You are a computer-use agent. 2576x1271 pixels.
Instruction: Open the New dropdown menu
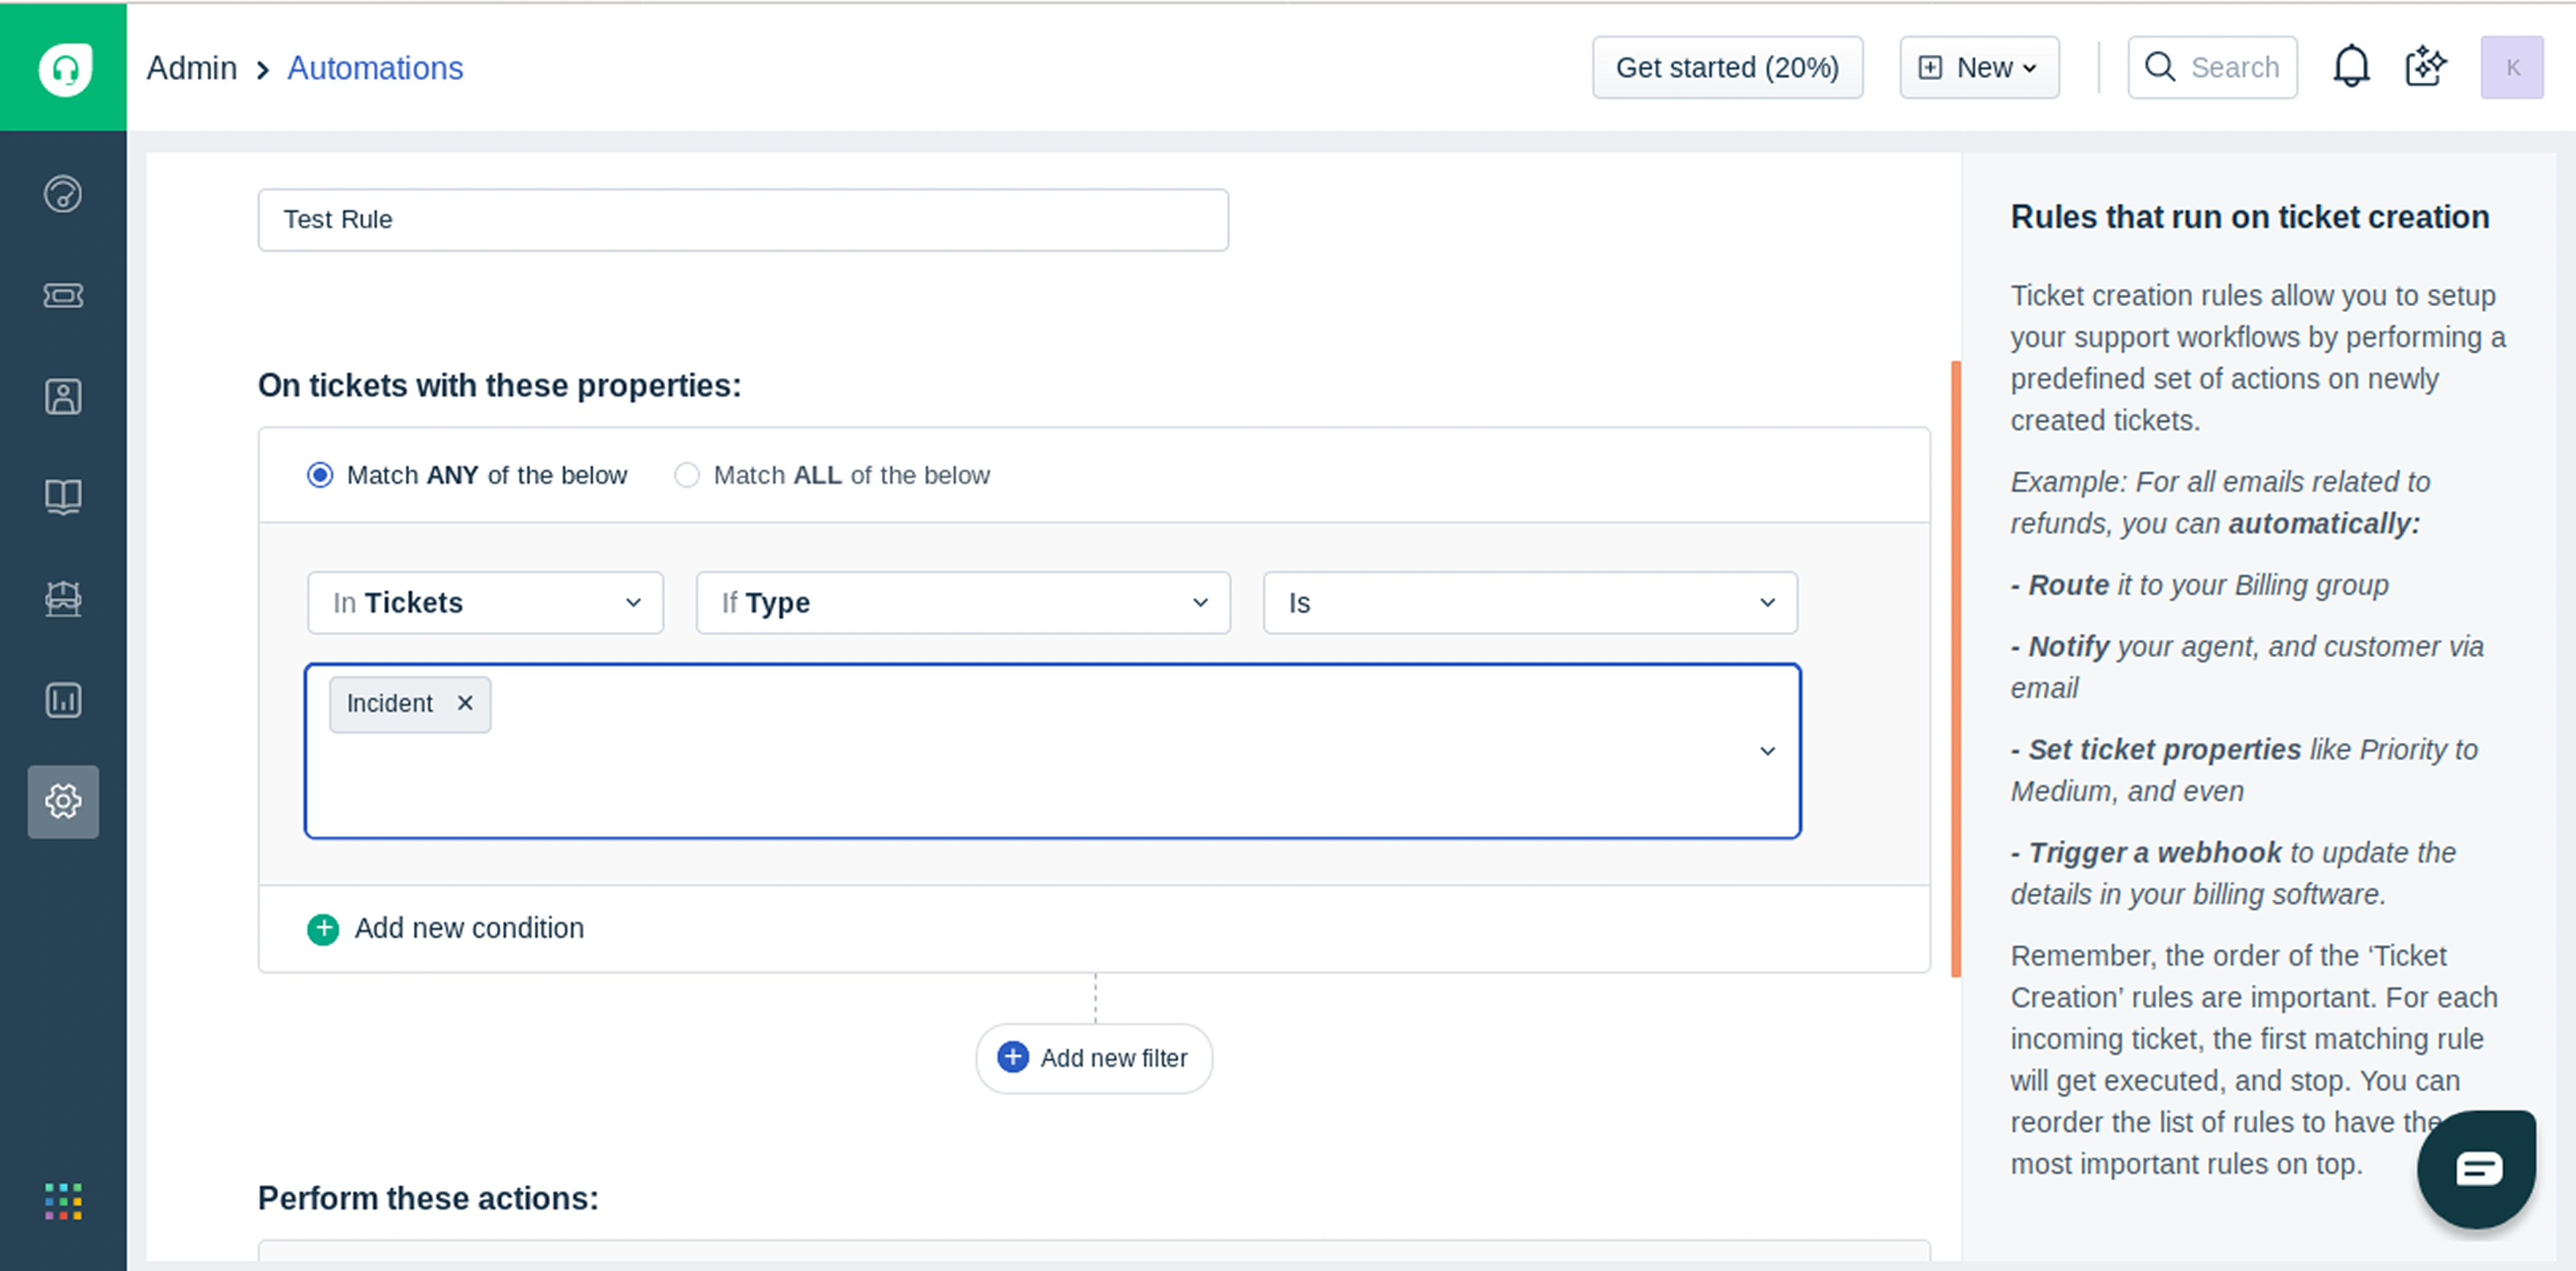[x=1978, y=67]
